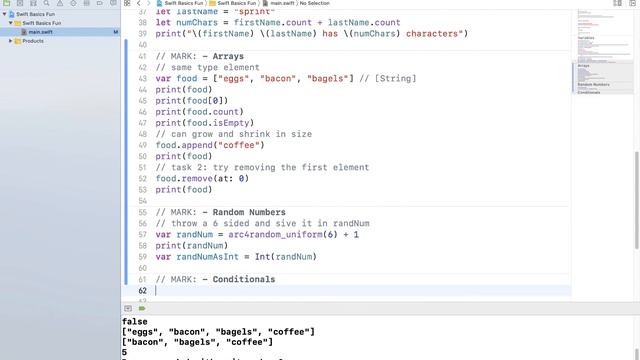640x360 pixels.
Task: Open the related items grid menu
Action: 127,3
